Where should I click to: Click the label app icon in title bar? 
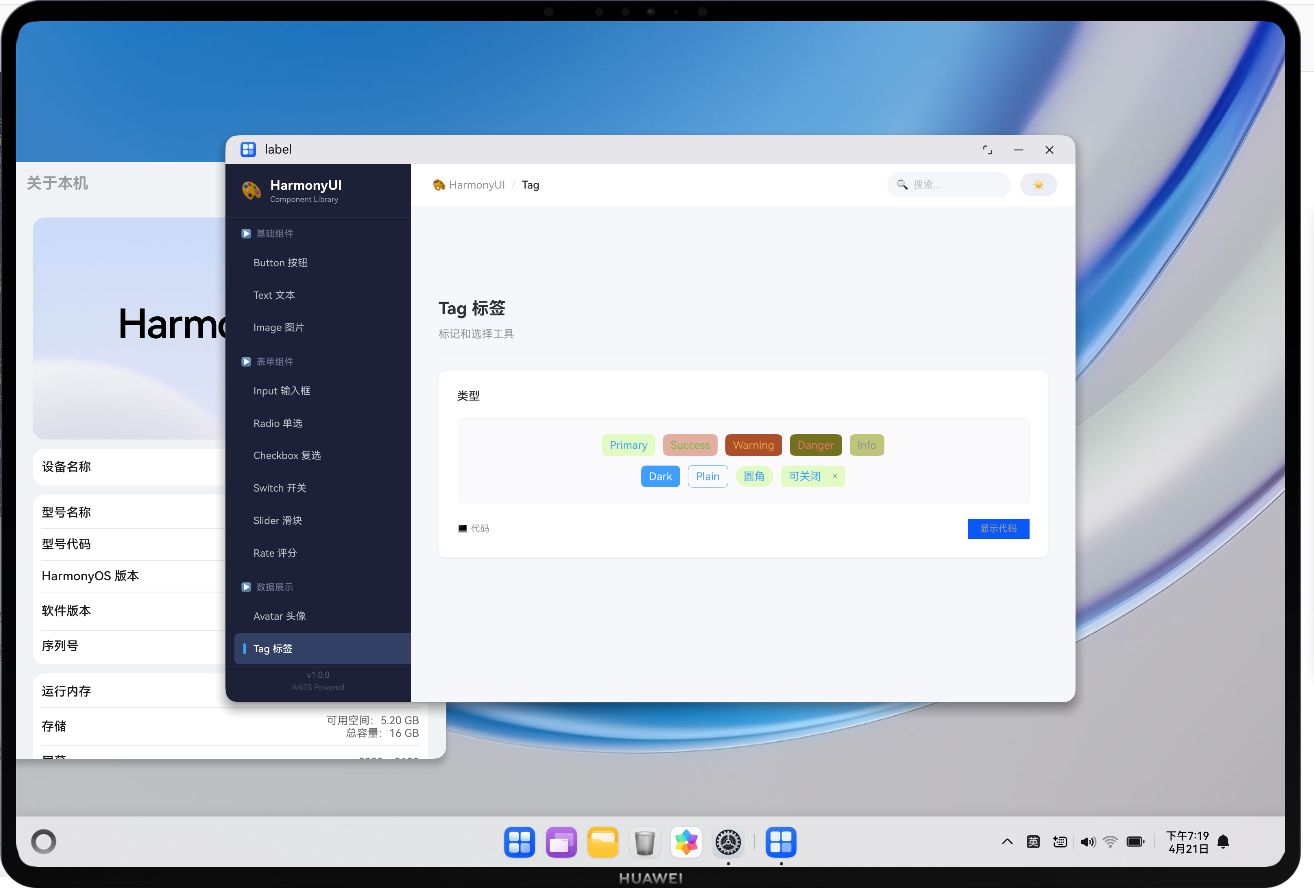tap(249, 149)
